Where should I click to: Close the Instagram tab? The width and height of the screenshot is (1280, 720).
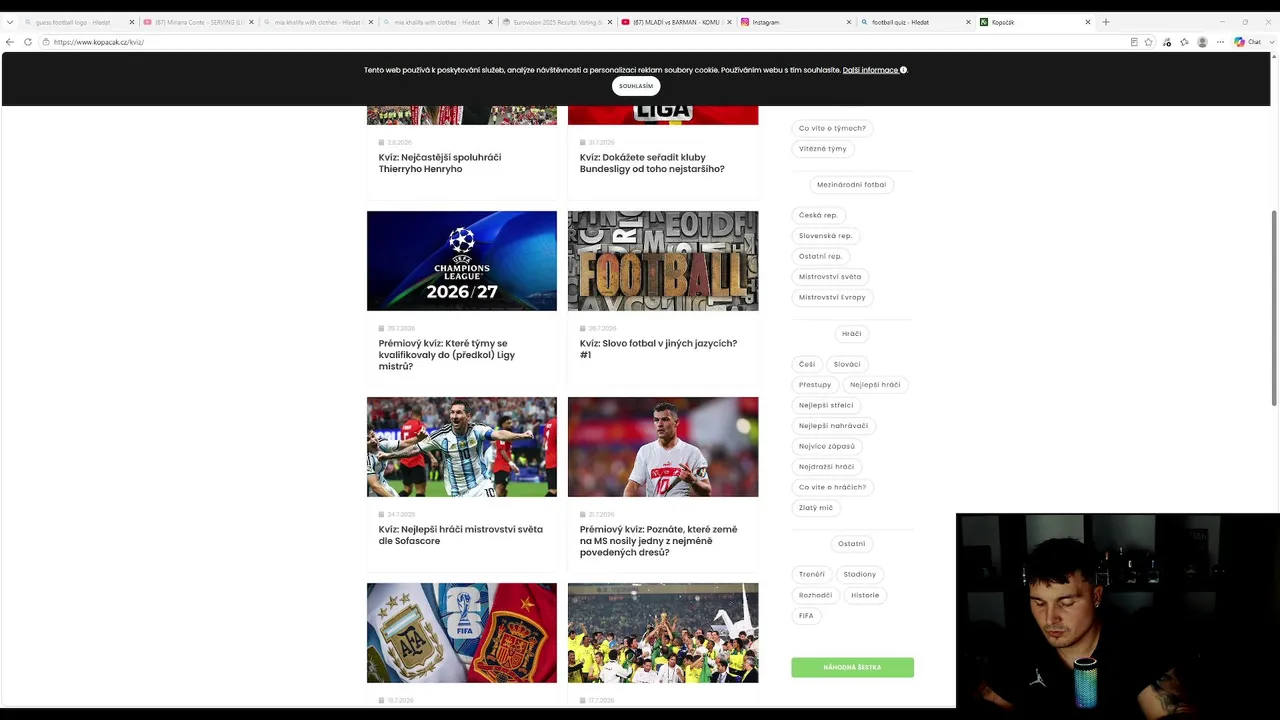pyautogui.click(x=849, y=22)
